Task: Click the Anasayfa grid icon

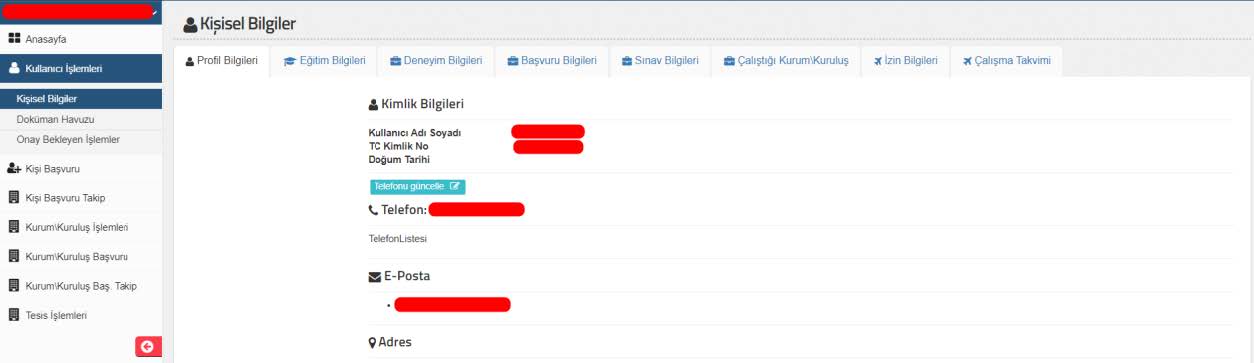Action: [x=14, y=39]
